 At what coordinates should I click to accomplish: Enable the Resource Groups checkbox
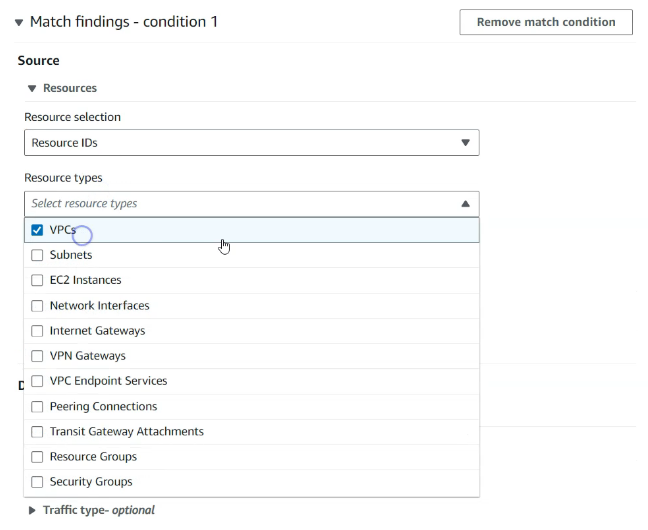(38, 457)
